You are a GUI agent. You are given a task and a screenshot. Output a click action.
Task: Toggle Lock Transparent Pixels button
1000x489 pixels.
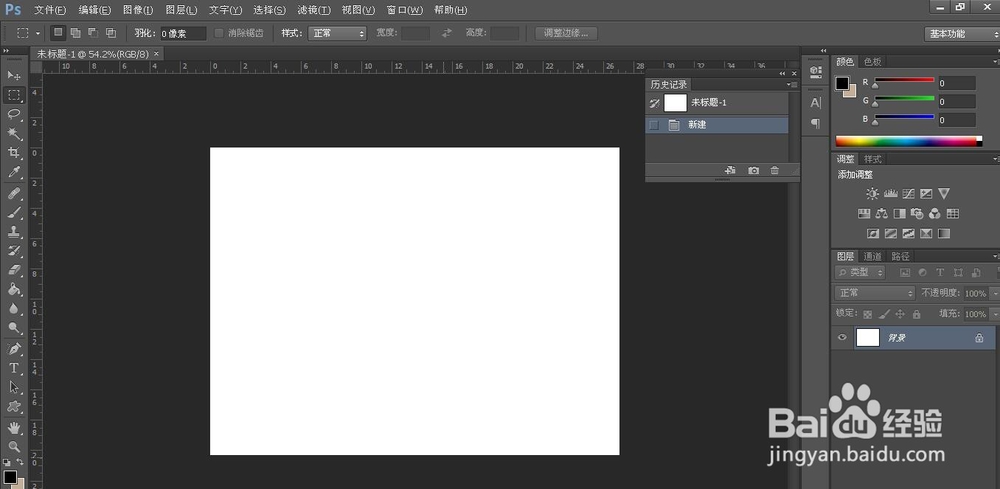tap(867, 314)
